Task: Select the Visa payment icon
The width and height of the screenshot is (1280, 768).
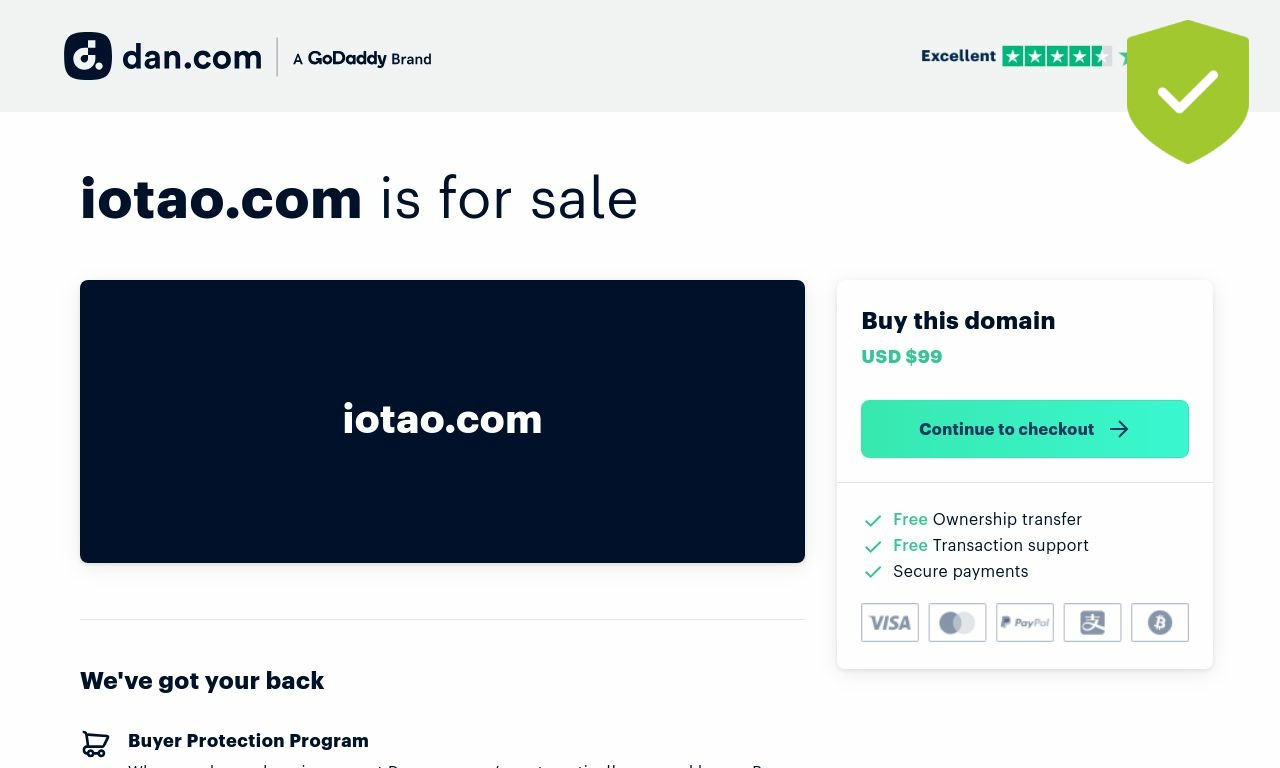Action: [890, 622]
